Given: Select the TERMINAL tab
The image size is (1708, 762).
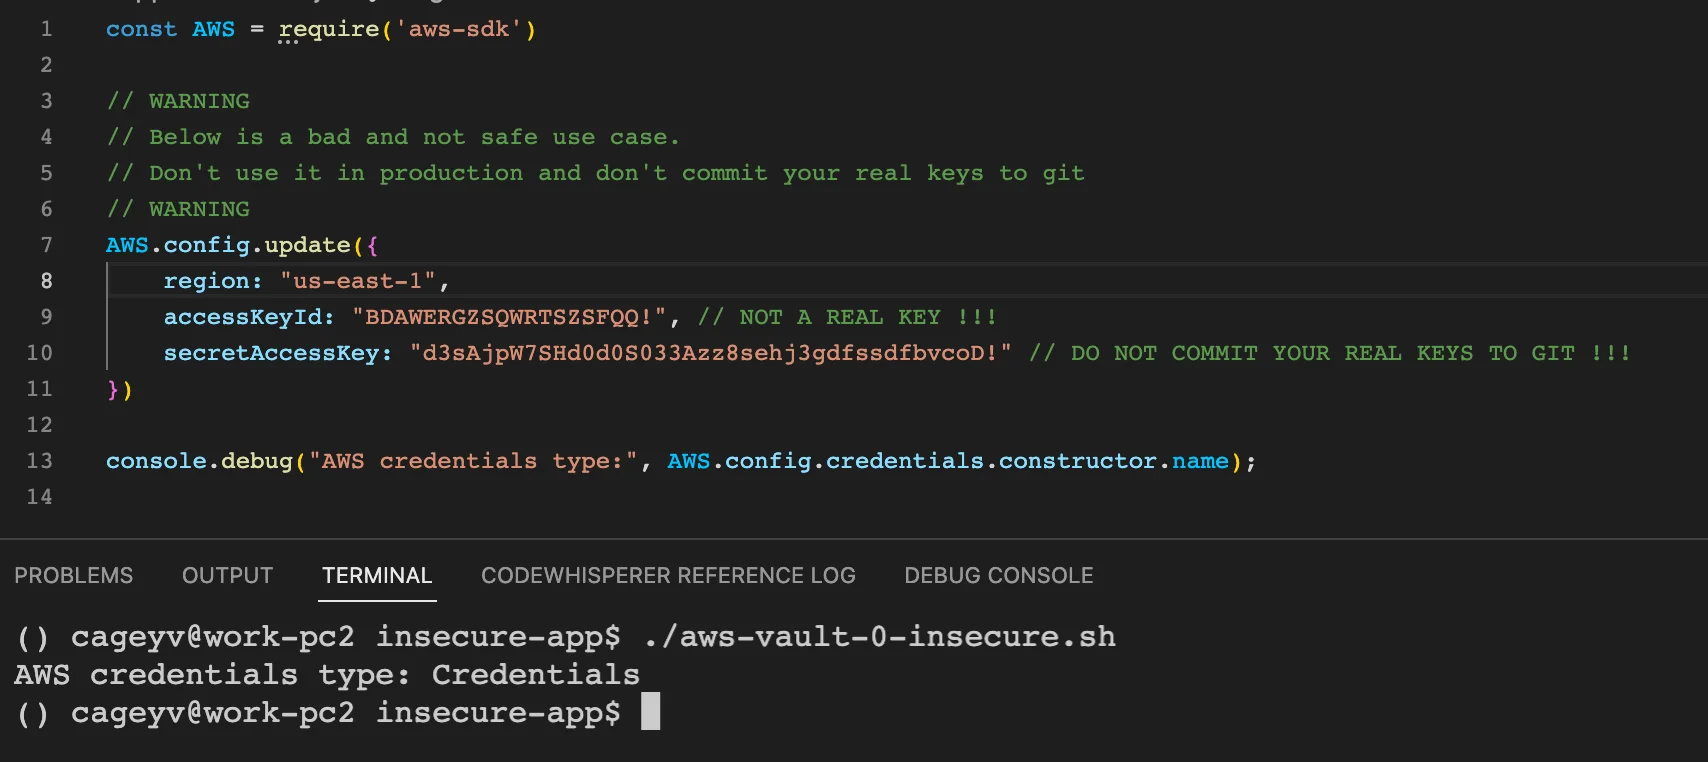Looking at the screenshot, I should (377, 576).
